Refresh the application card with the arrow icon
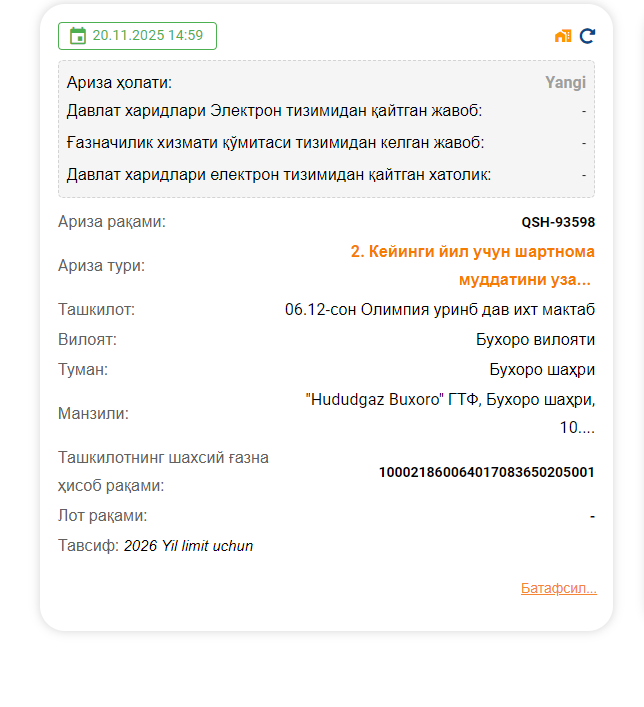Image resolution: width=644 pixels, height=707 pixels. [x=588, y=36]
